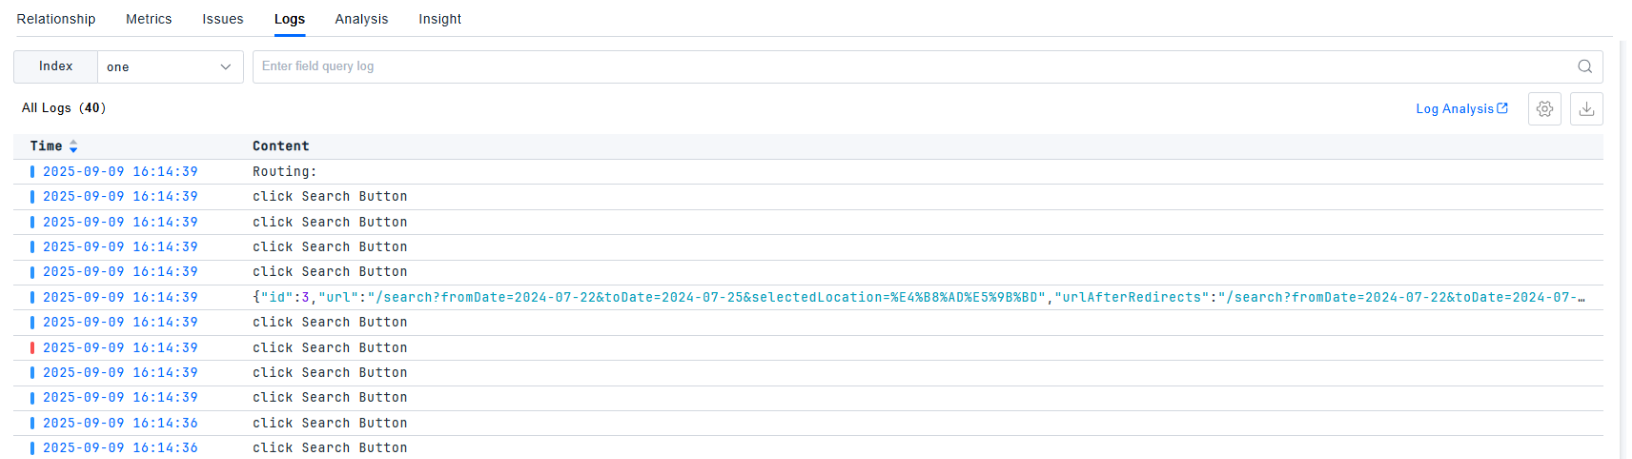The width and height of the screenshot is (1632, 459).
Task: Select the first 16:14:36 timestamp
Action: (x=120, y=423)
